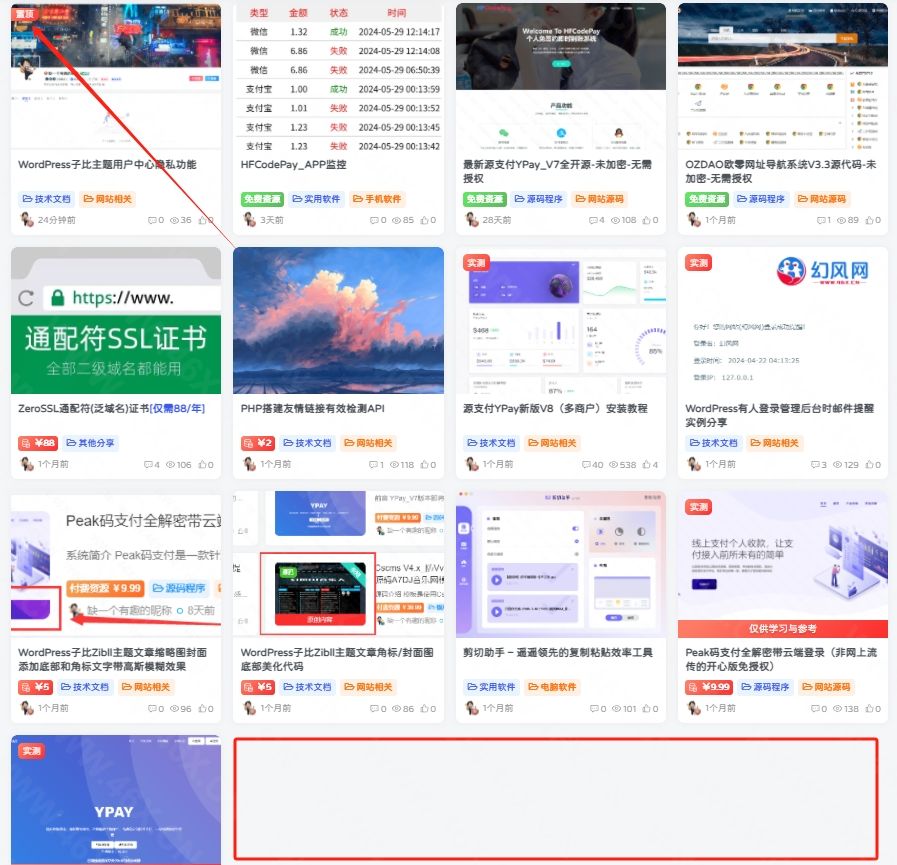897x865 pixels.
Task: Open the blue YPAY thumbnail in the last row
Action: [116, 800]
